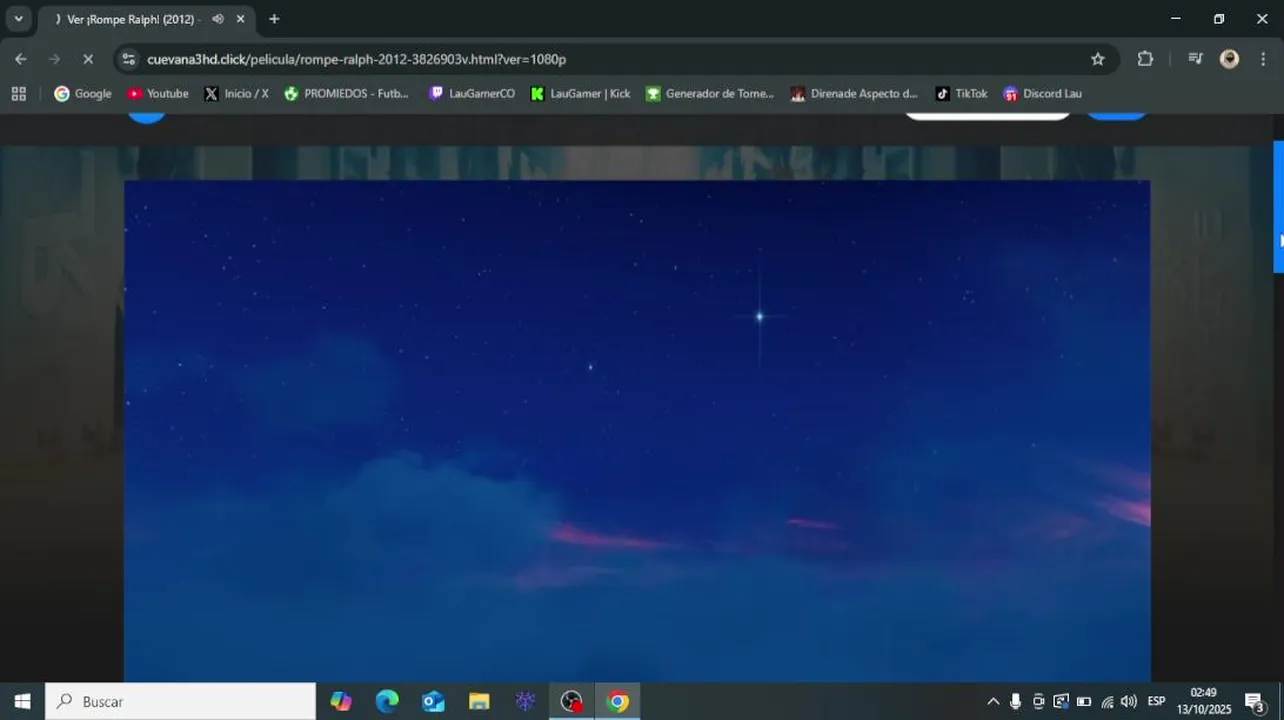The image size is (1284, 720).
Task: Open the display settings tray icon
Action: pyautogui.click(x=1061, y=701)
